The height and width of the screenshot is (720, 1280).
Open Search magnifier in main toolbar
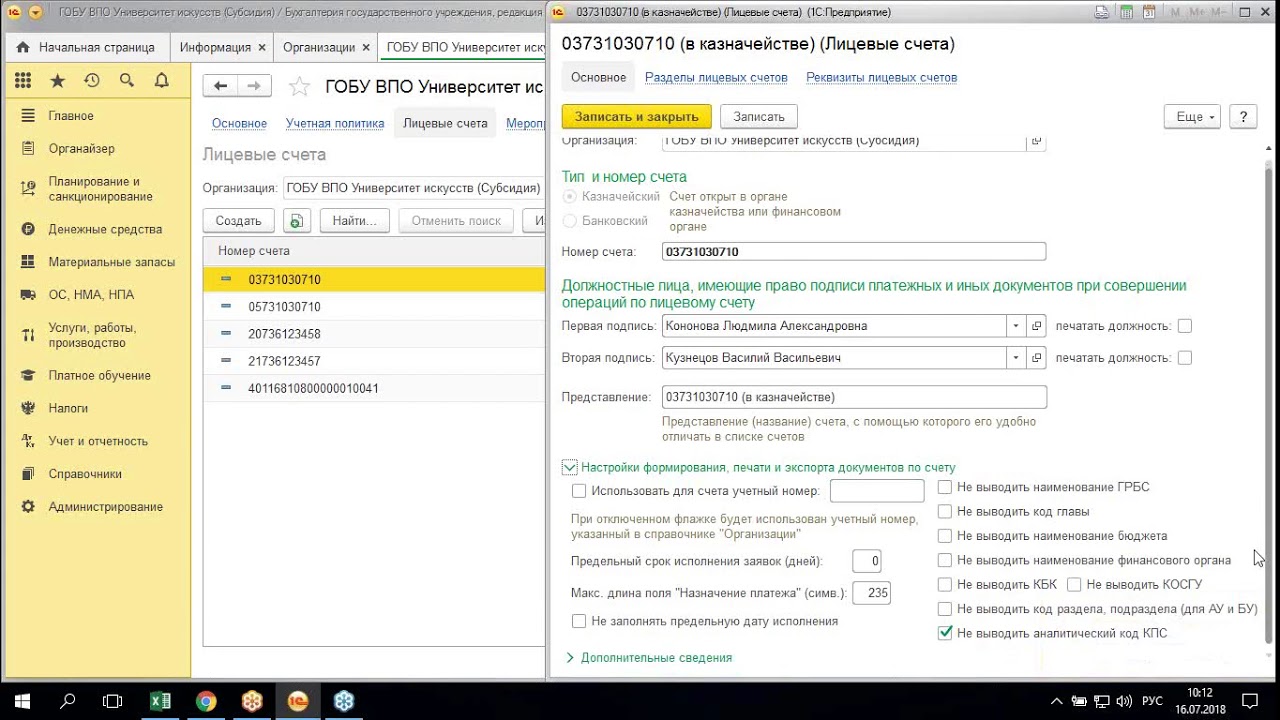(x=126, y=81)
